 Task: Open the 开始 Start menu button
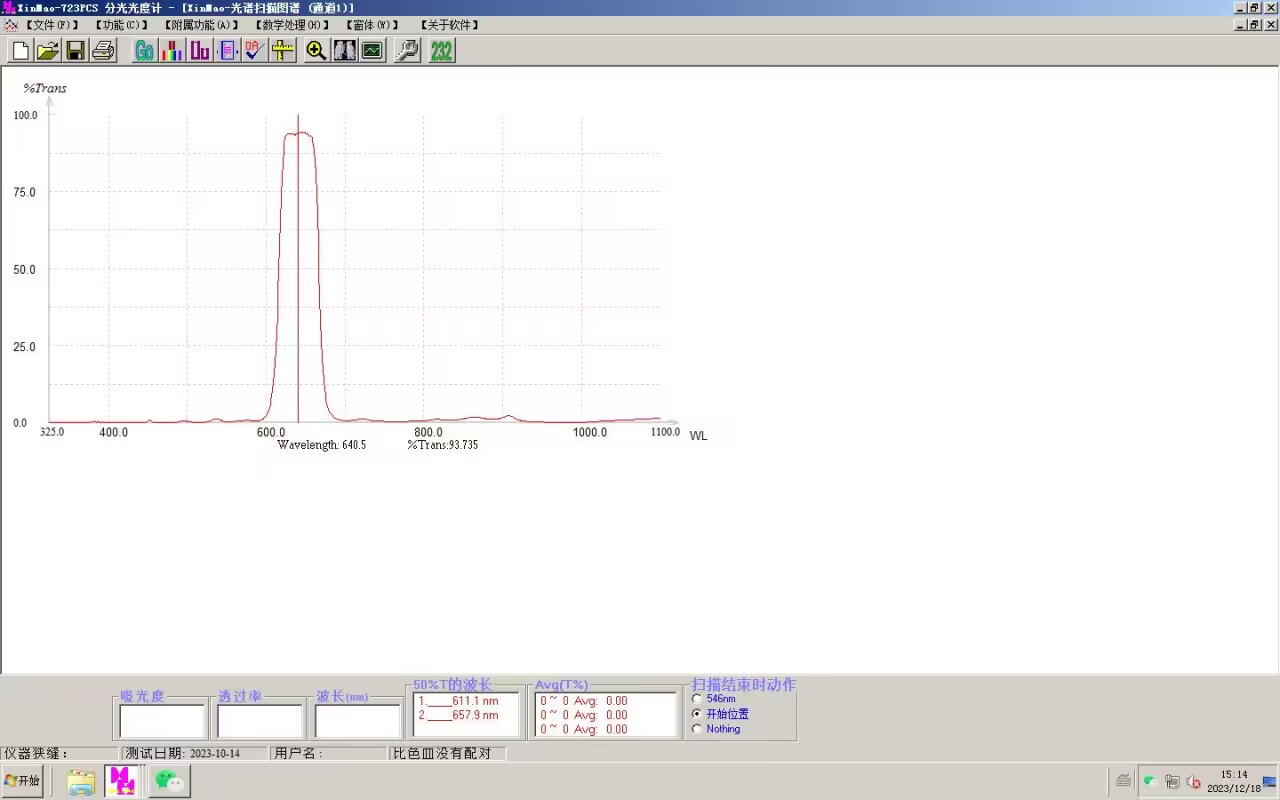tap(22, 781)
